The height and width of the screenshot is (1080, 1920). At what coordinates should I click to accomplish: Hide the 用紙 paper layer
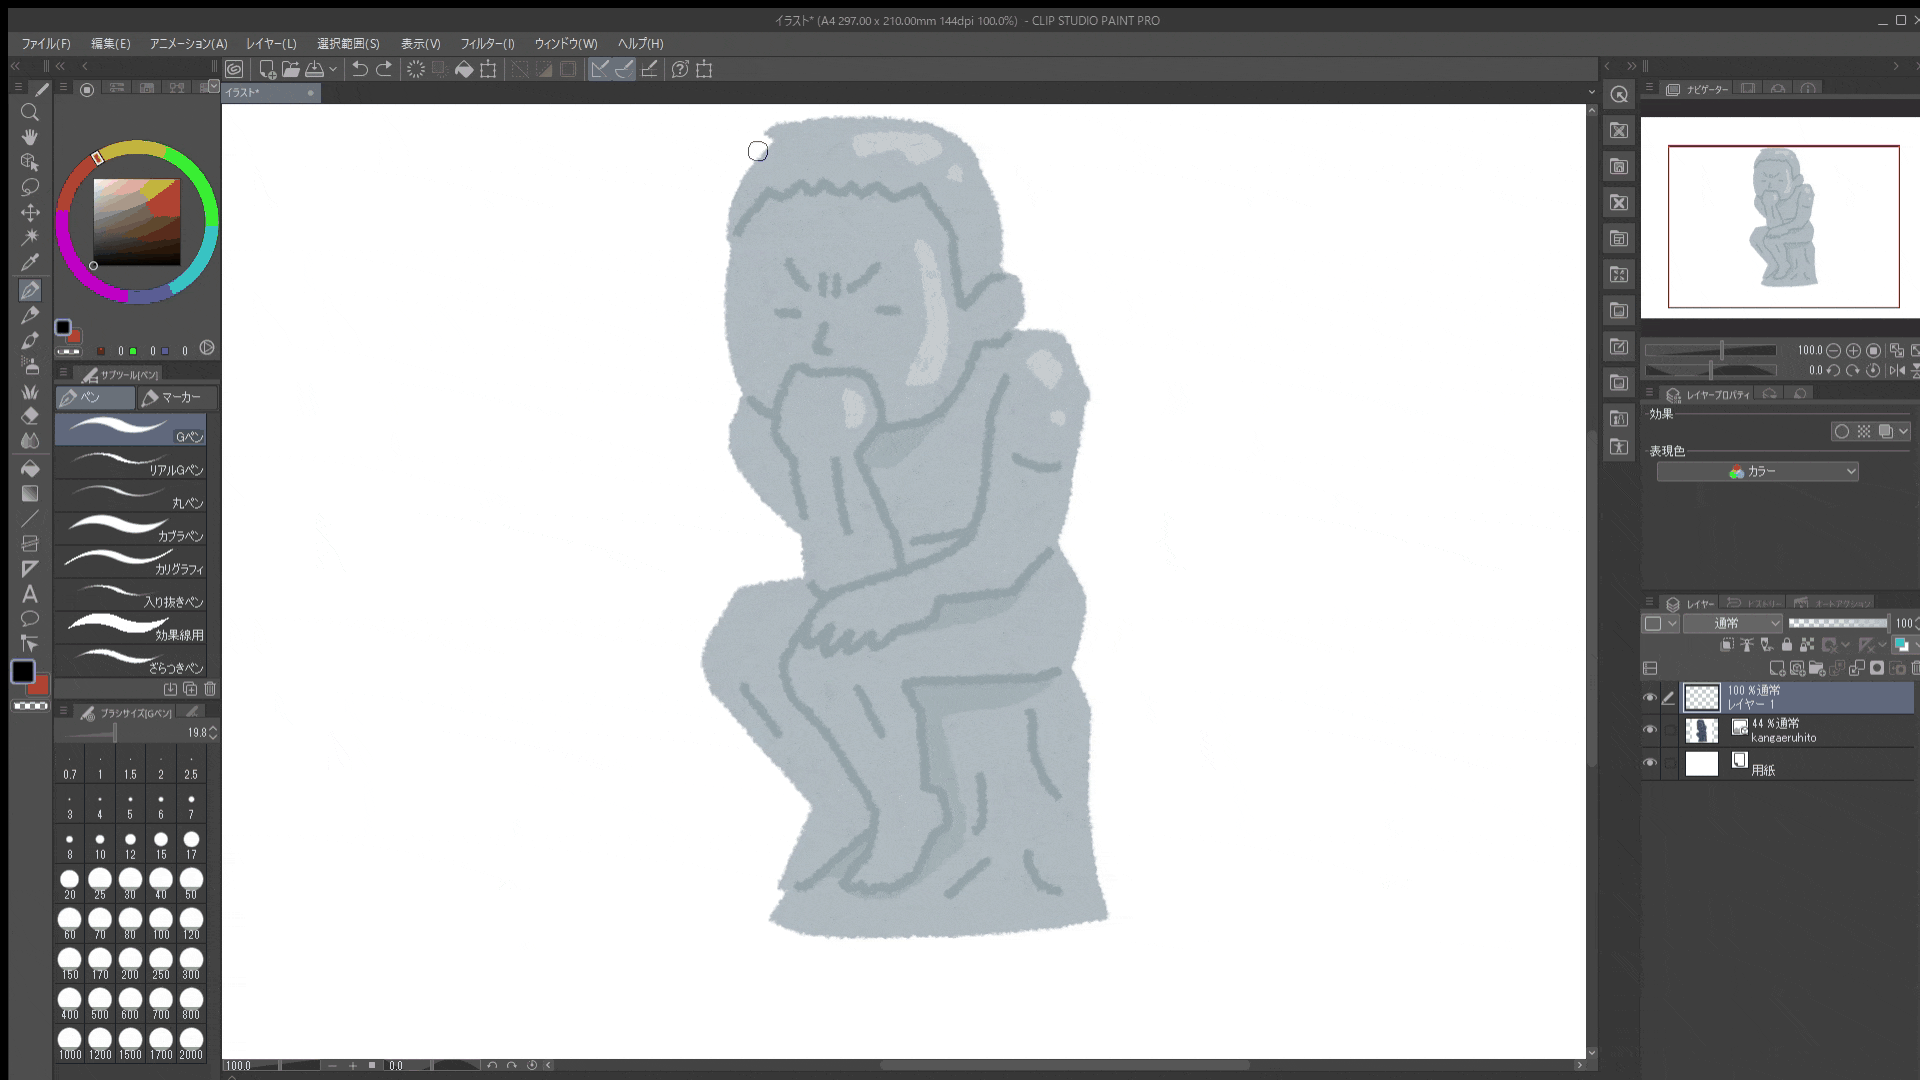(1650, 763)
